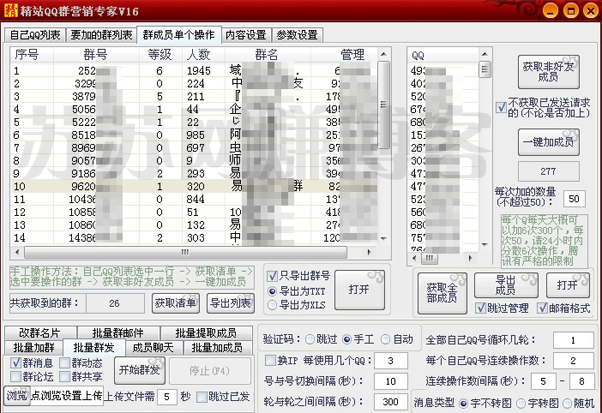Toggle 不获取已发送请求的 checkbox
This screenshot has width=602, height=413.
[501, 107]
